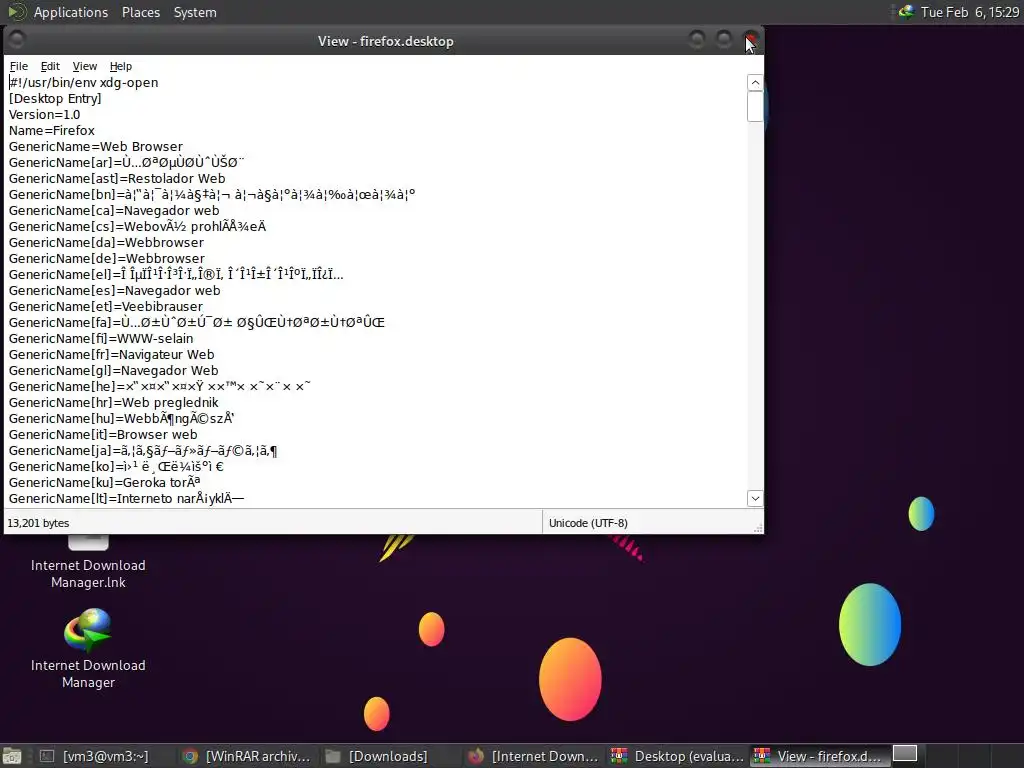
Task: Click the Name=Firefox line
Action: pos(52,131)
